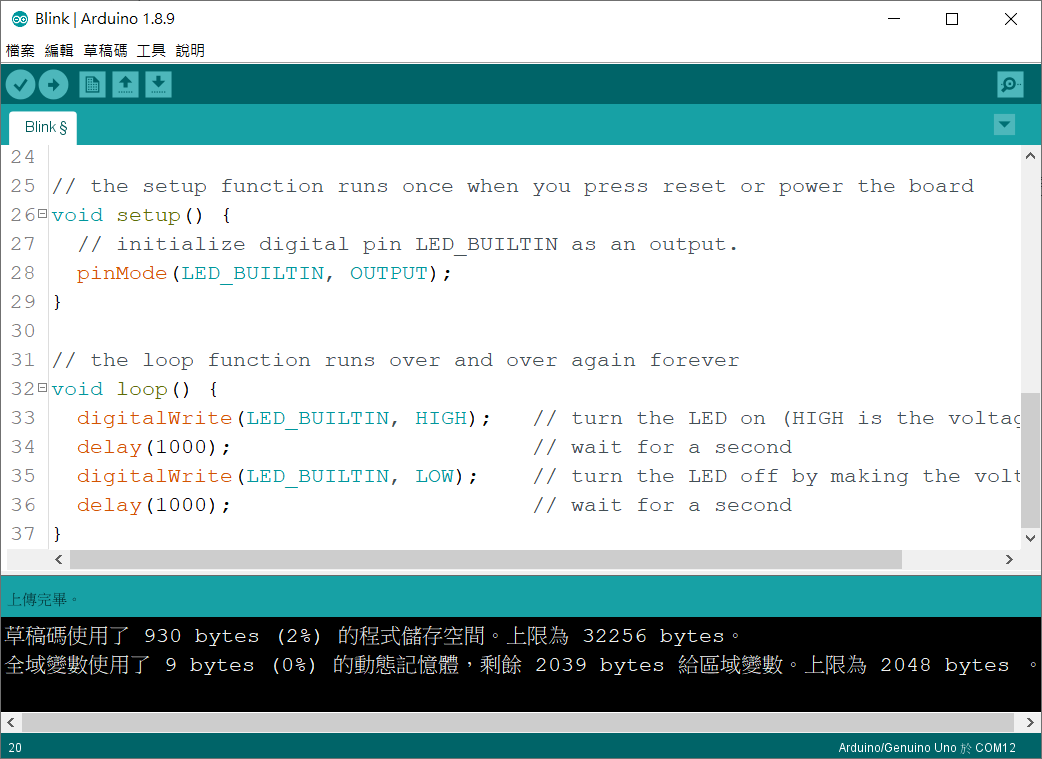Viewport: 1042px width, 759px height.
Task: Open the Serial Monitor icon
Action: pyautogui.click(x=1009, y=84)
